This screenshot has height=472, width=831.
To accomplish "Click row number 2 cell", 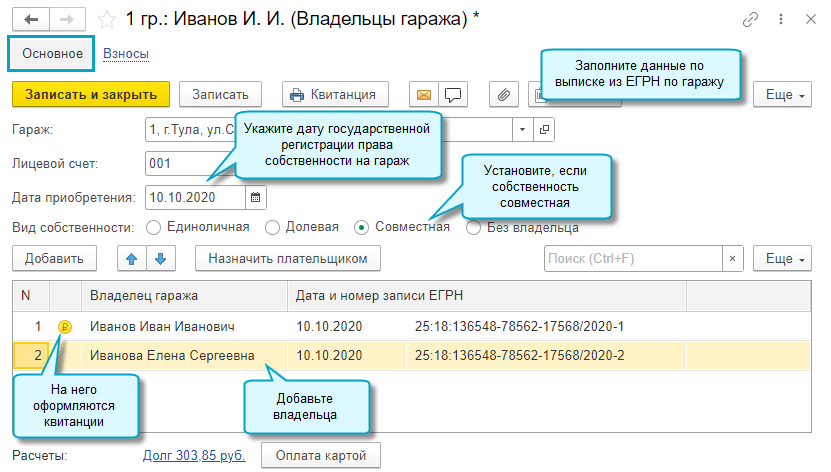I will click(x=31, y=355).
